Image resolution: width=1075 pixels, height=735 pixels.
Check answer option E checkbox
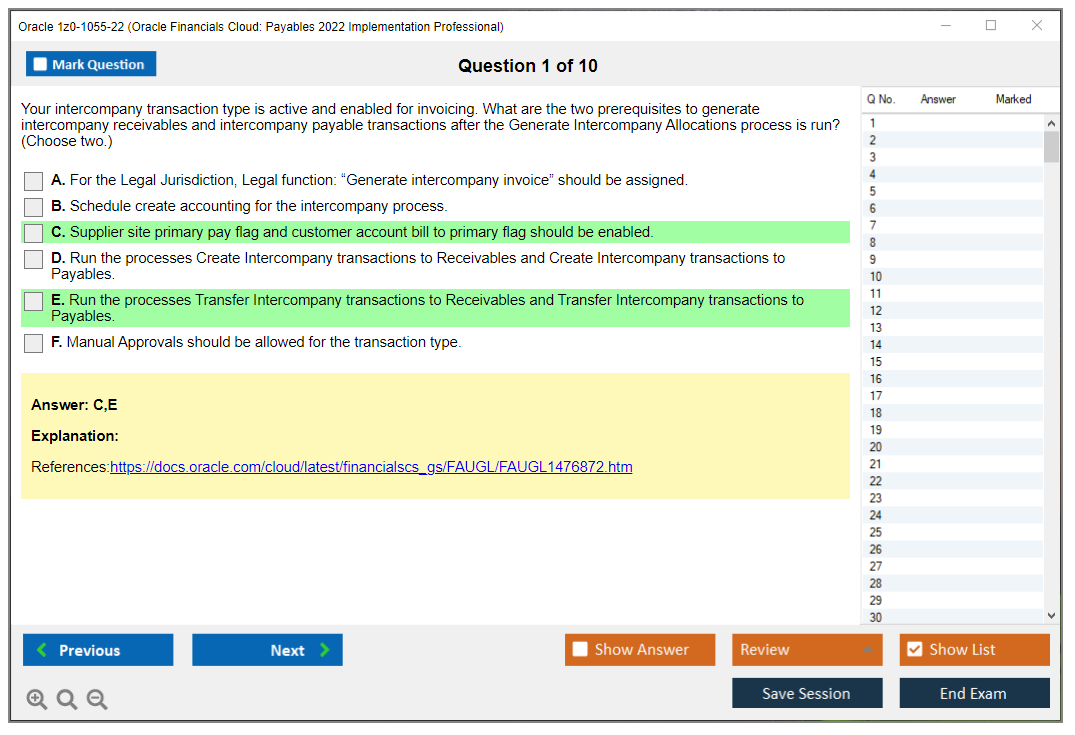tap(34, 301)
